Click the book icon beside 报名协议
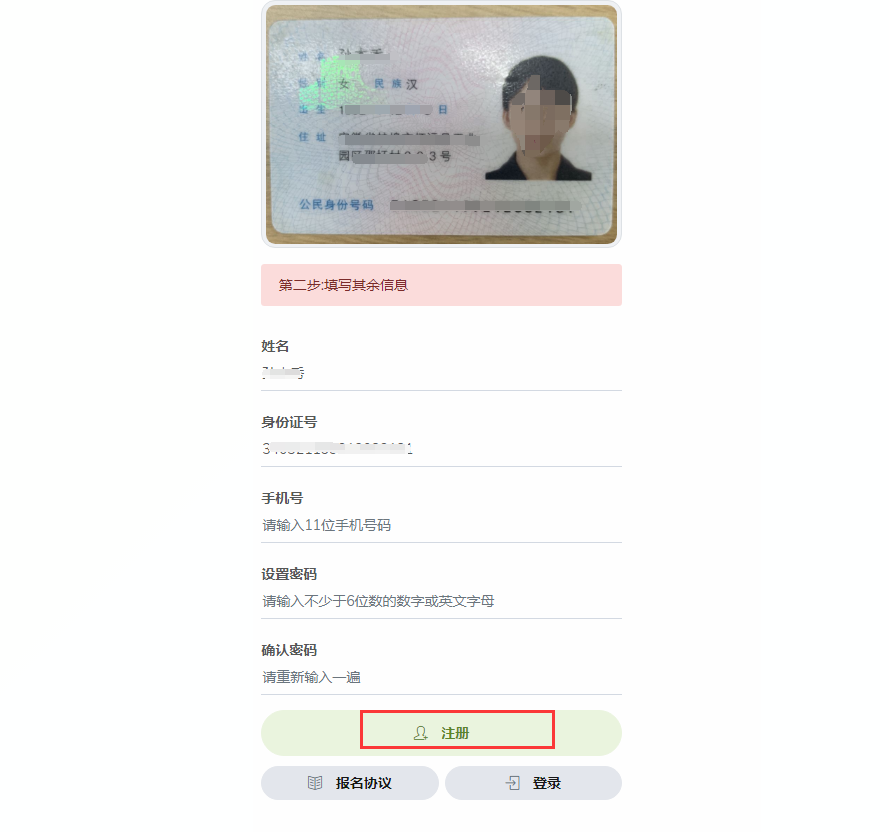Viewport: 889px width, 832px height. click(x=315, y=783)
